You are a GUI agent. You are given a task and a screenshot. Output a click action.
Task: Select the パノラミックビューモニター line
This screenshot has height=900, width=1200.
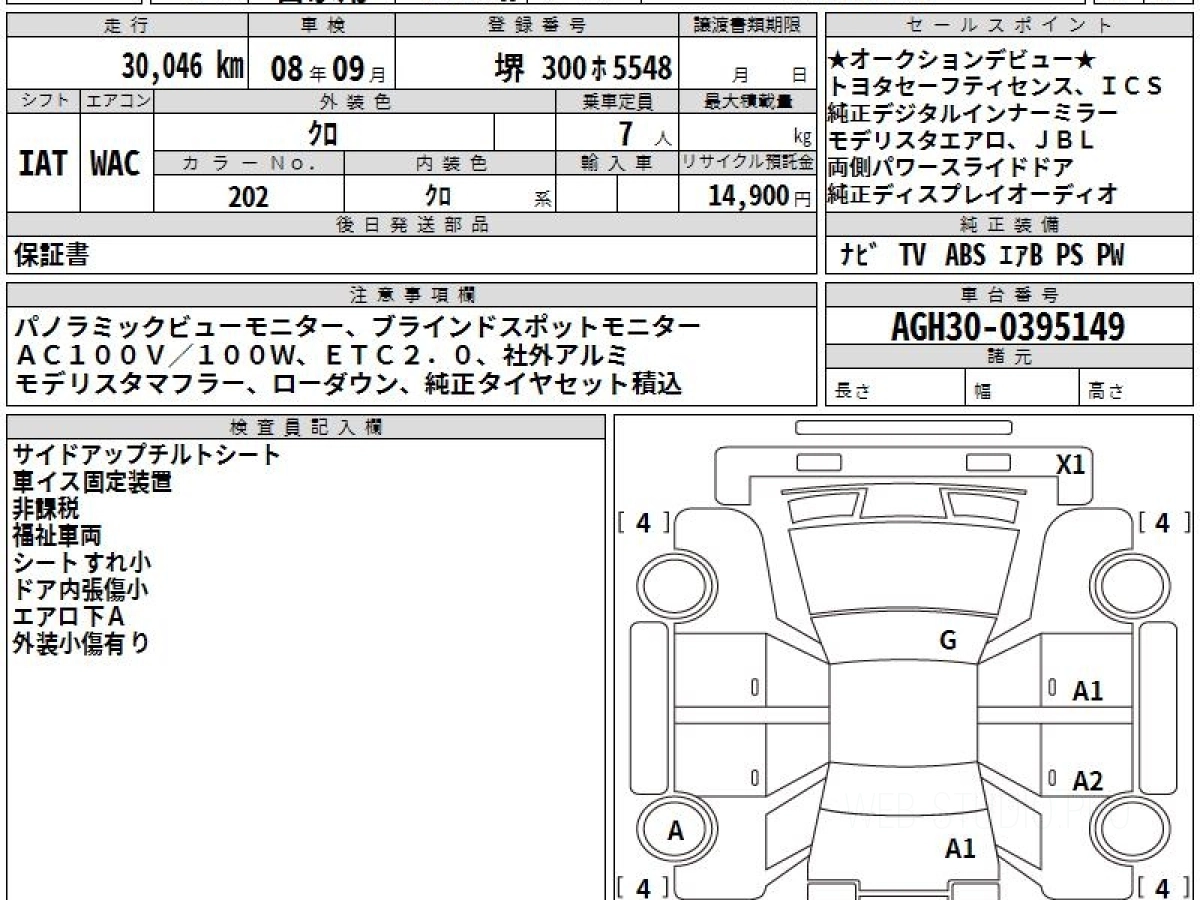point(358,326)
